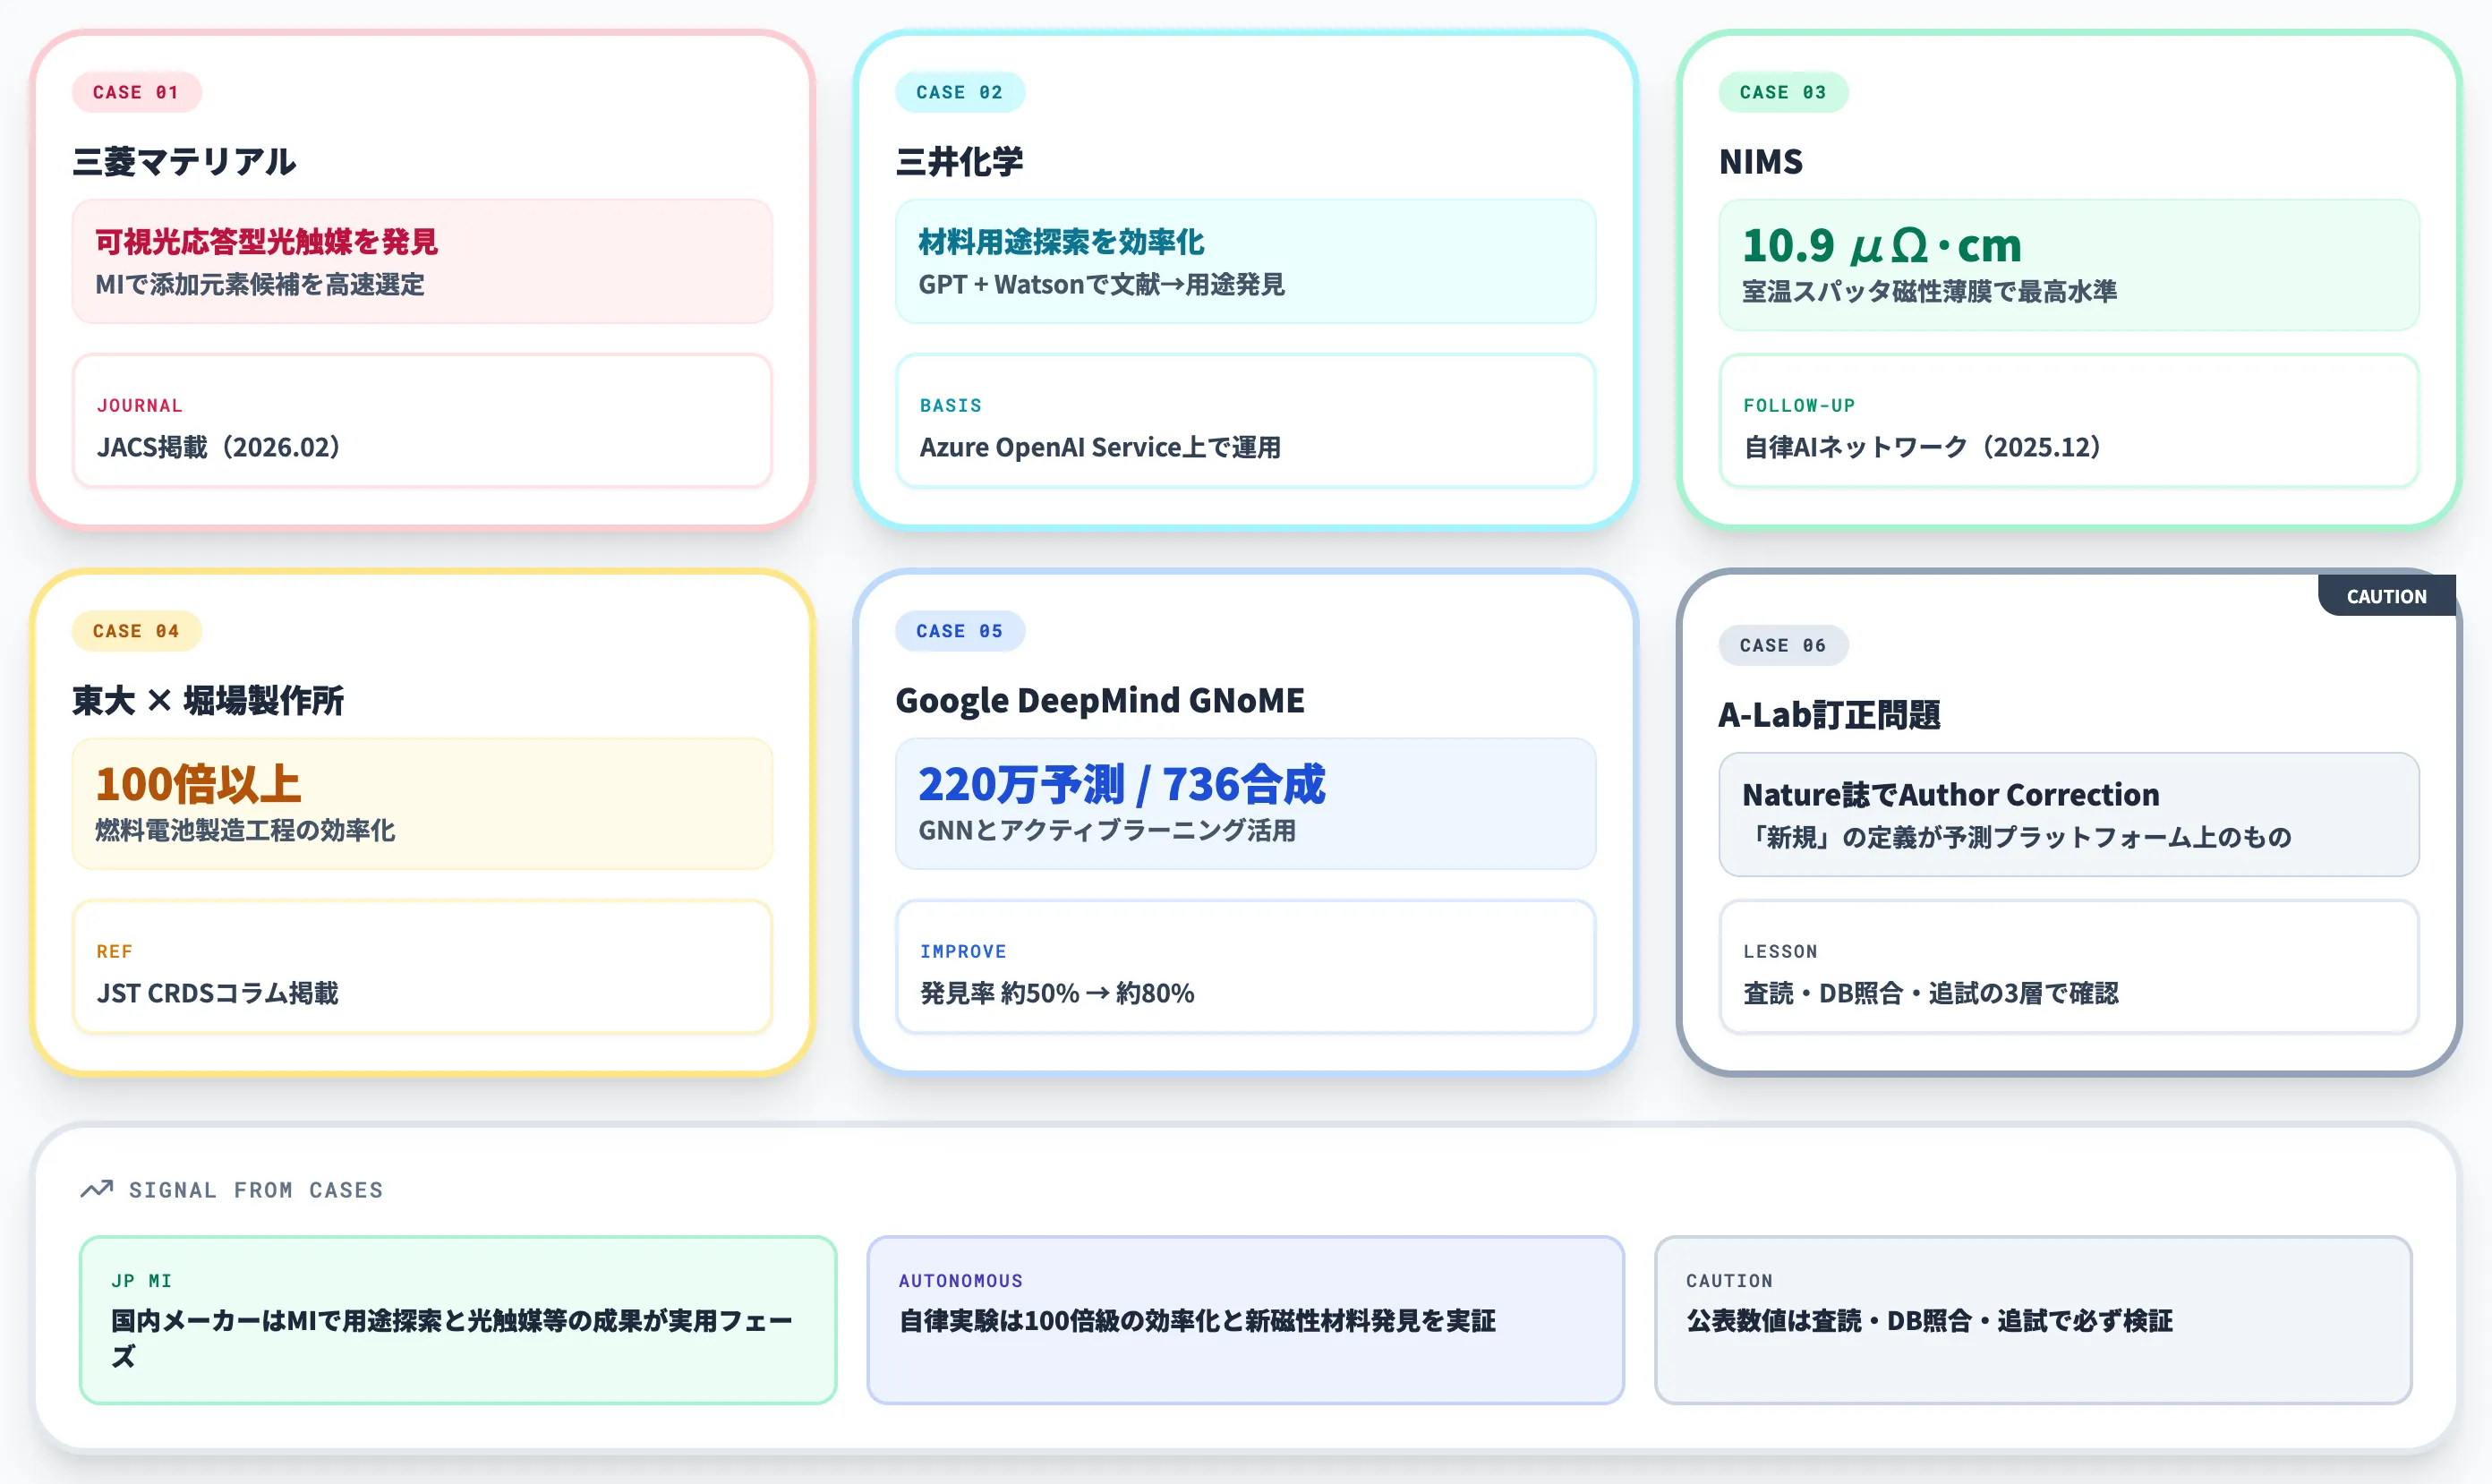Click the 室温スパッタ磁性薄膜で最高水準 line
This screenshot has height=1484, width=2492.
click(1929, 291)
